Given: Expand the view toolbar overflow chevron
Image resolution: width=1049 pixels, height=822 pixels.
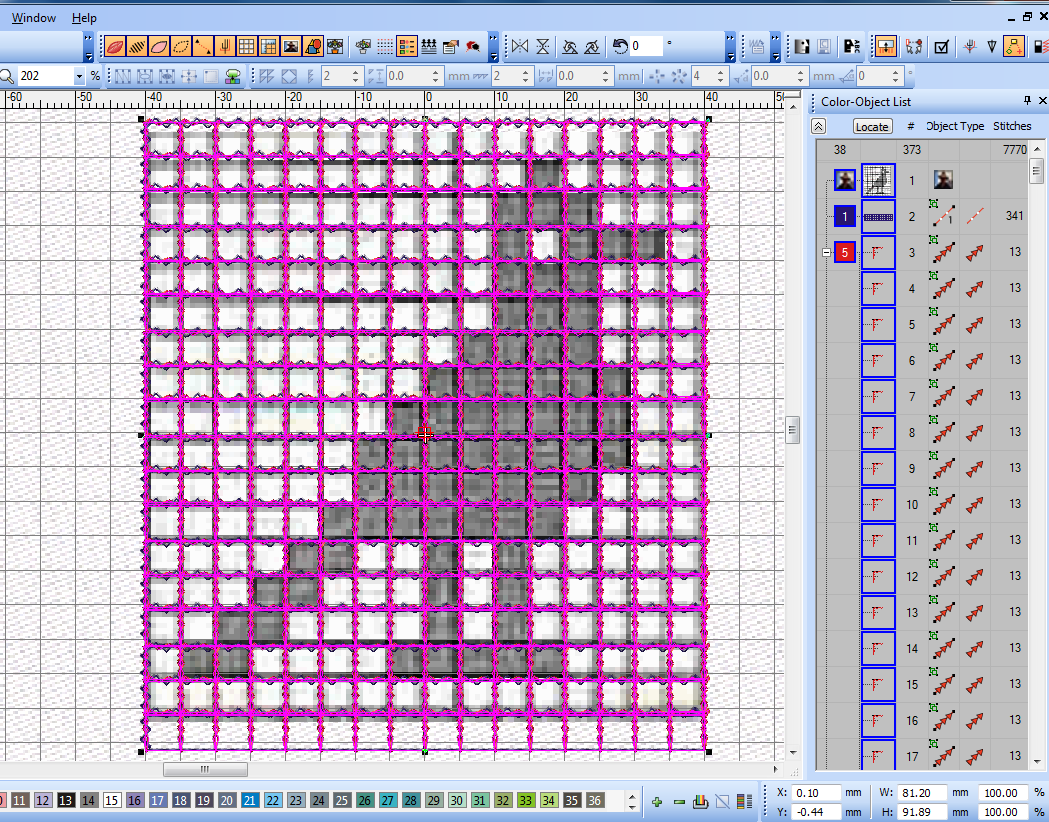Looking at the screenshot, I should point(494,47).
